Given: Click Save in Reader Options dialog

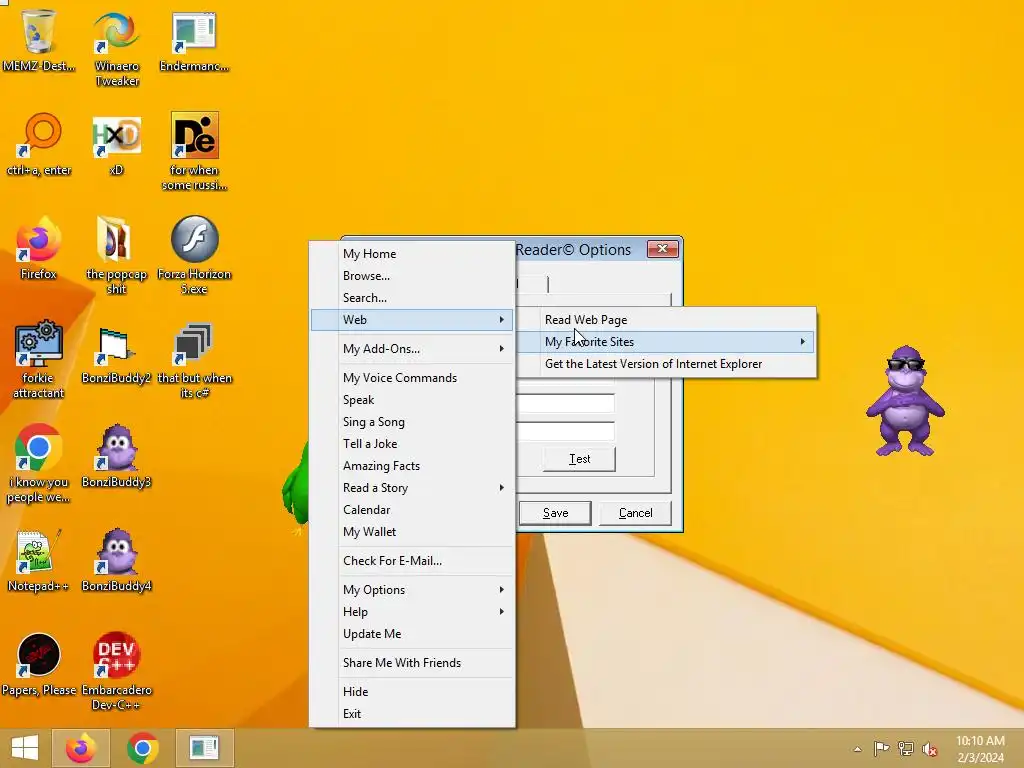Looking at the screenshot, I should [x=555, y=513].
